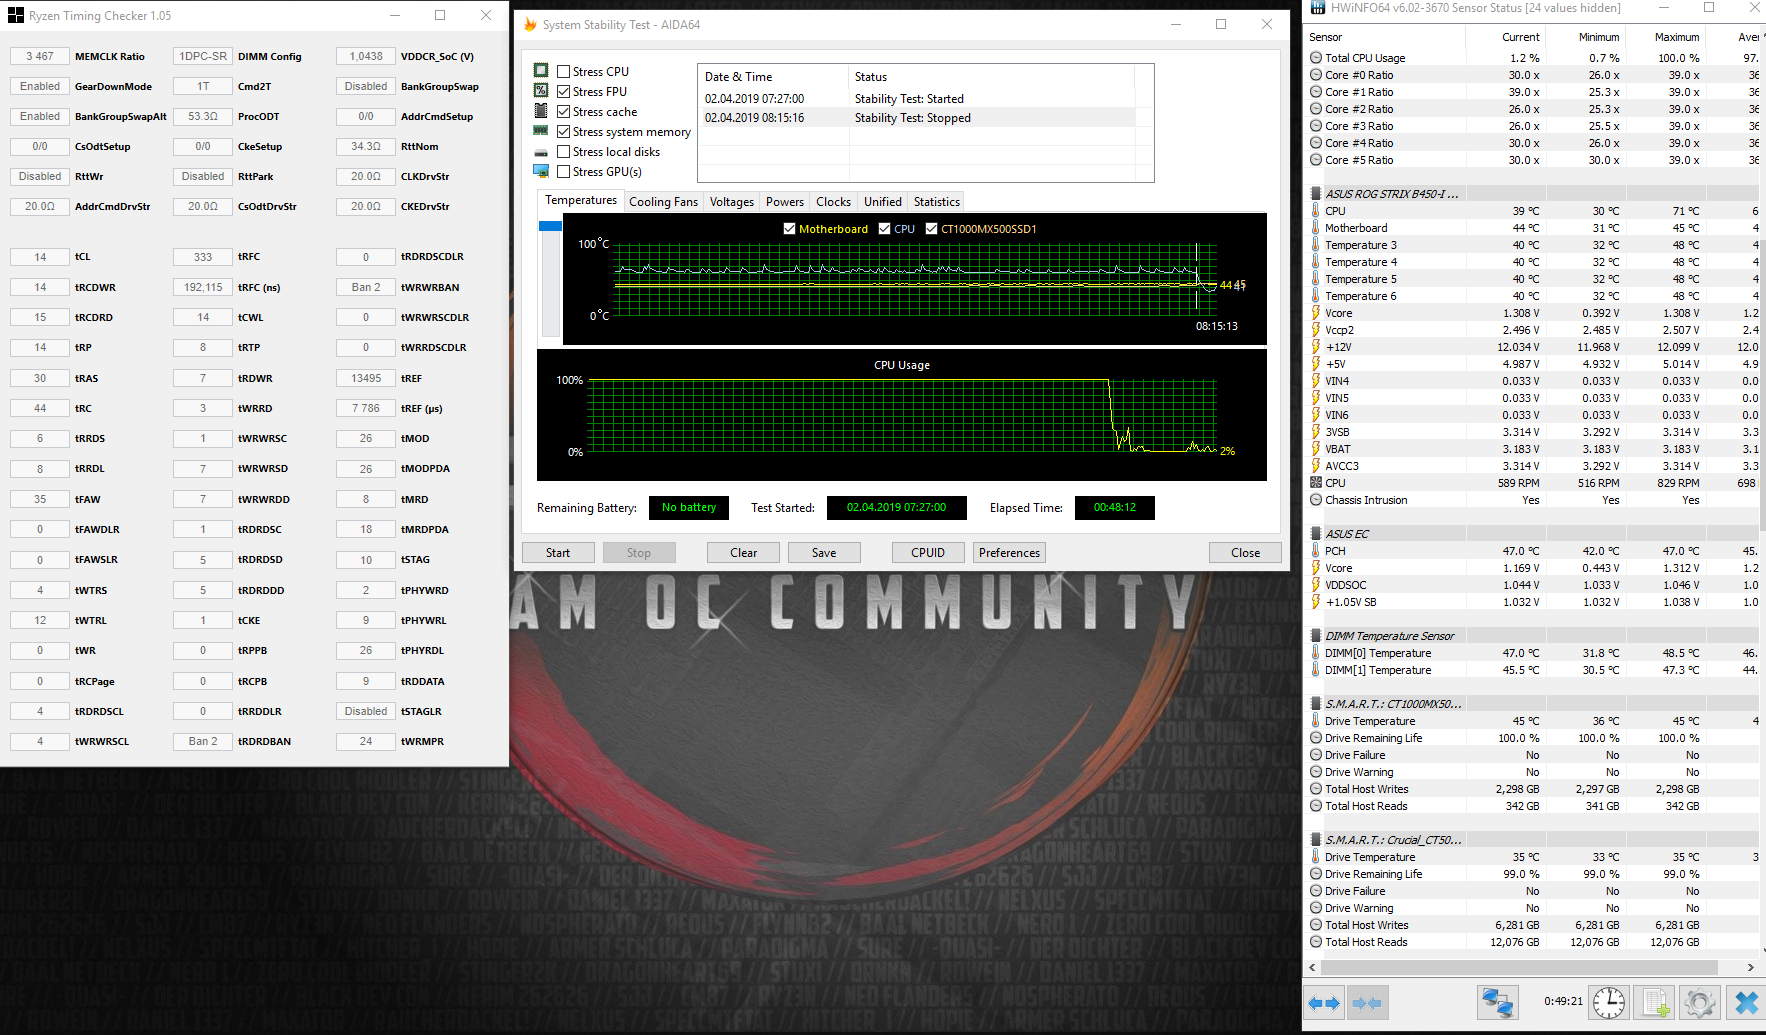Viewport: 1766px width, 1035px height.
Task: Click the chip icon beside Stress cache
Action: (x=541, y=110)
